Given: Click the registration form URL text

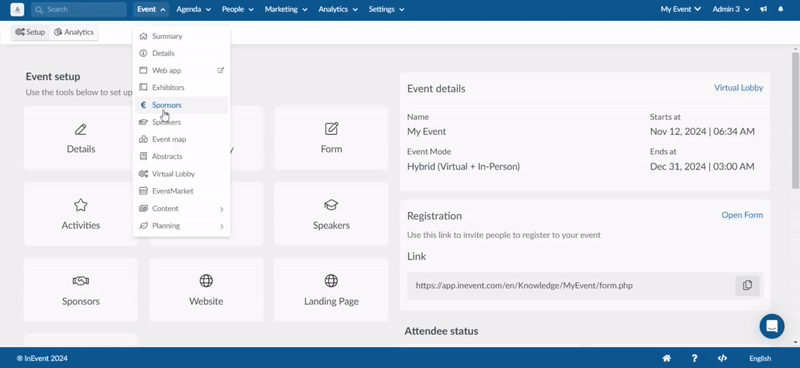Looking at the screenshot, I should 524,285.
